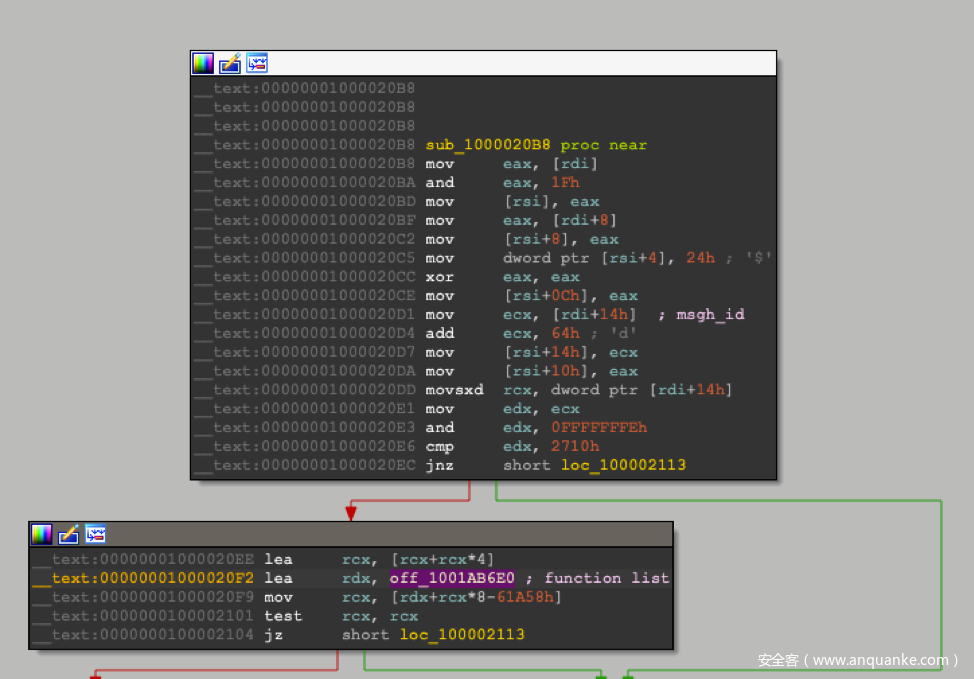Follow loc_100002113 in the jz instruction
This screenshot has width=974, height=679.
462,635
